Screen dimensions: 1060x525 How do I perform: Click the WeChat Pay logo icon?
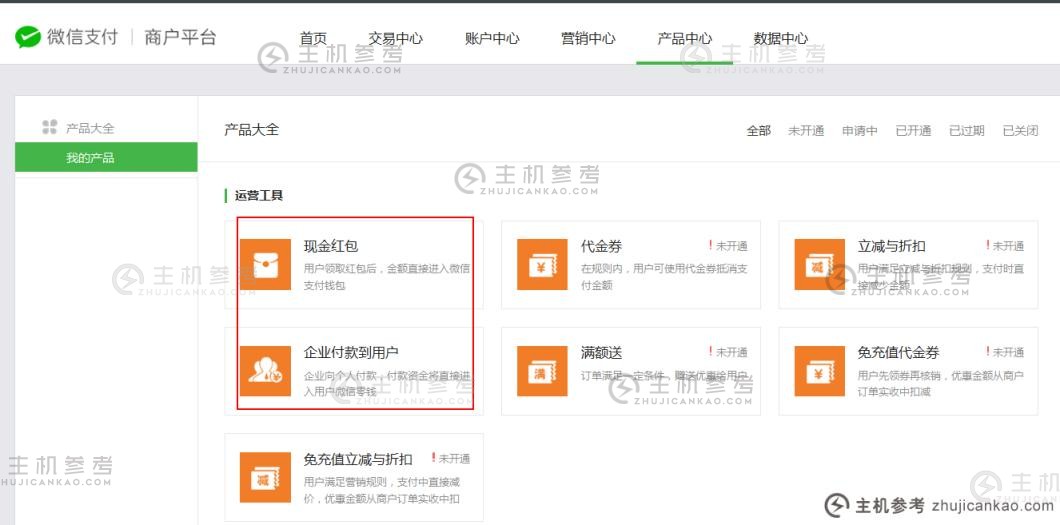click(x=28, y=37)
